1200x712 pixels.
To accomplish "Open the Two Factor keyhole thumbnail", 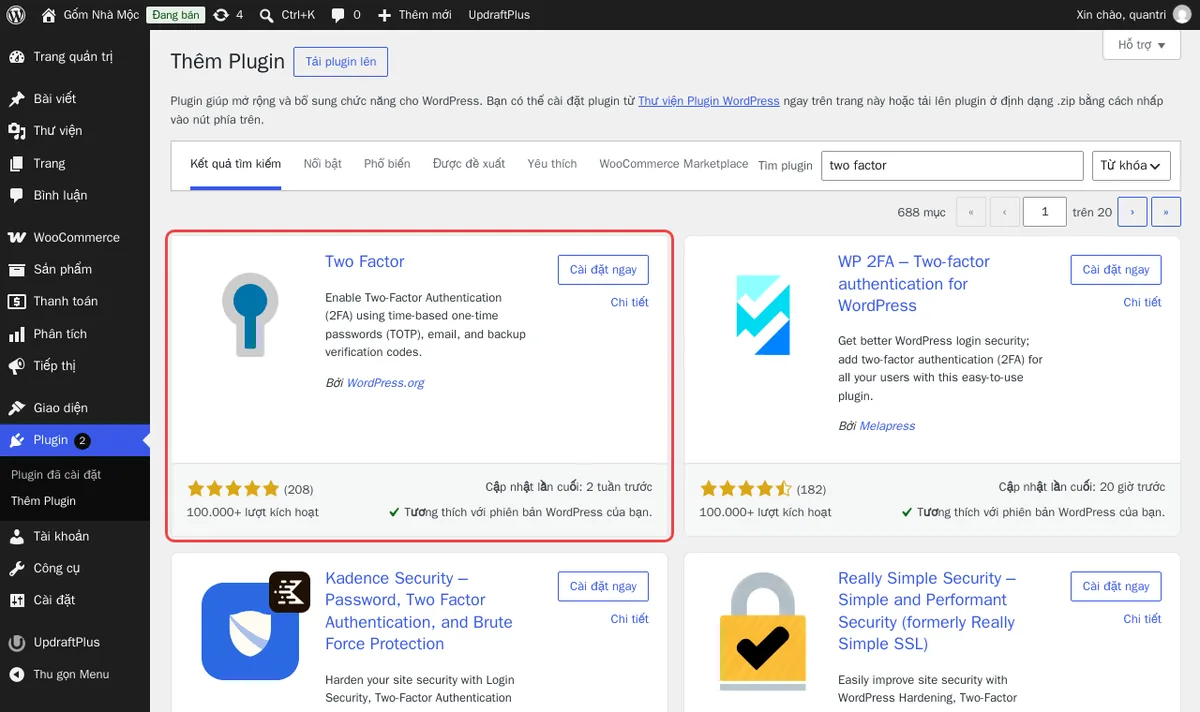I will 250,314.
